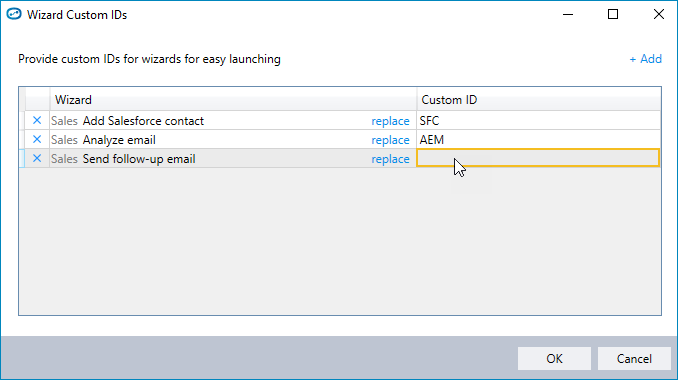Select the Add Salesforce contact wizard name
The image size is (678, 380).
143,121
